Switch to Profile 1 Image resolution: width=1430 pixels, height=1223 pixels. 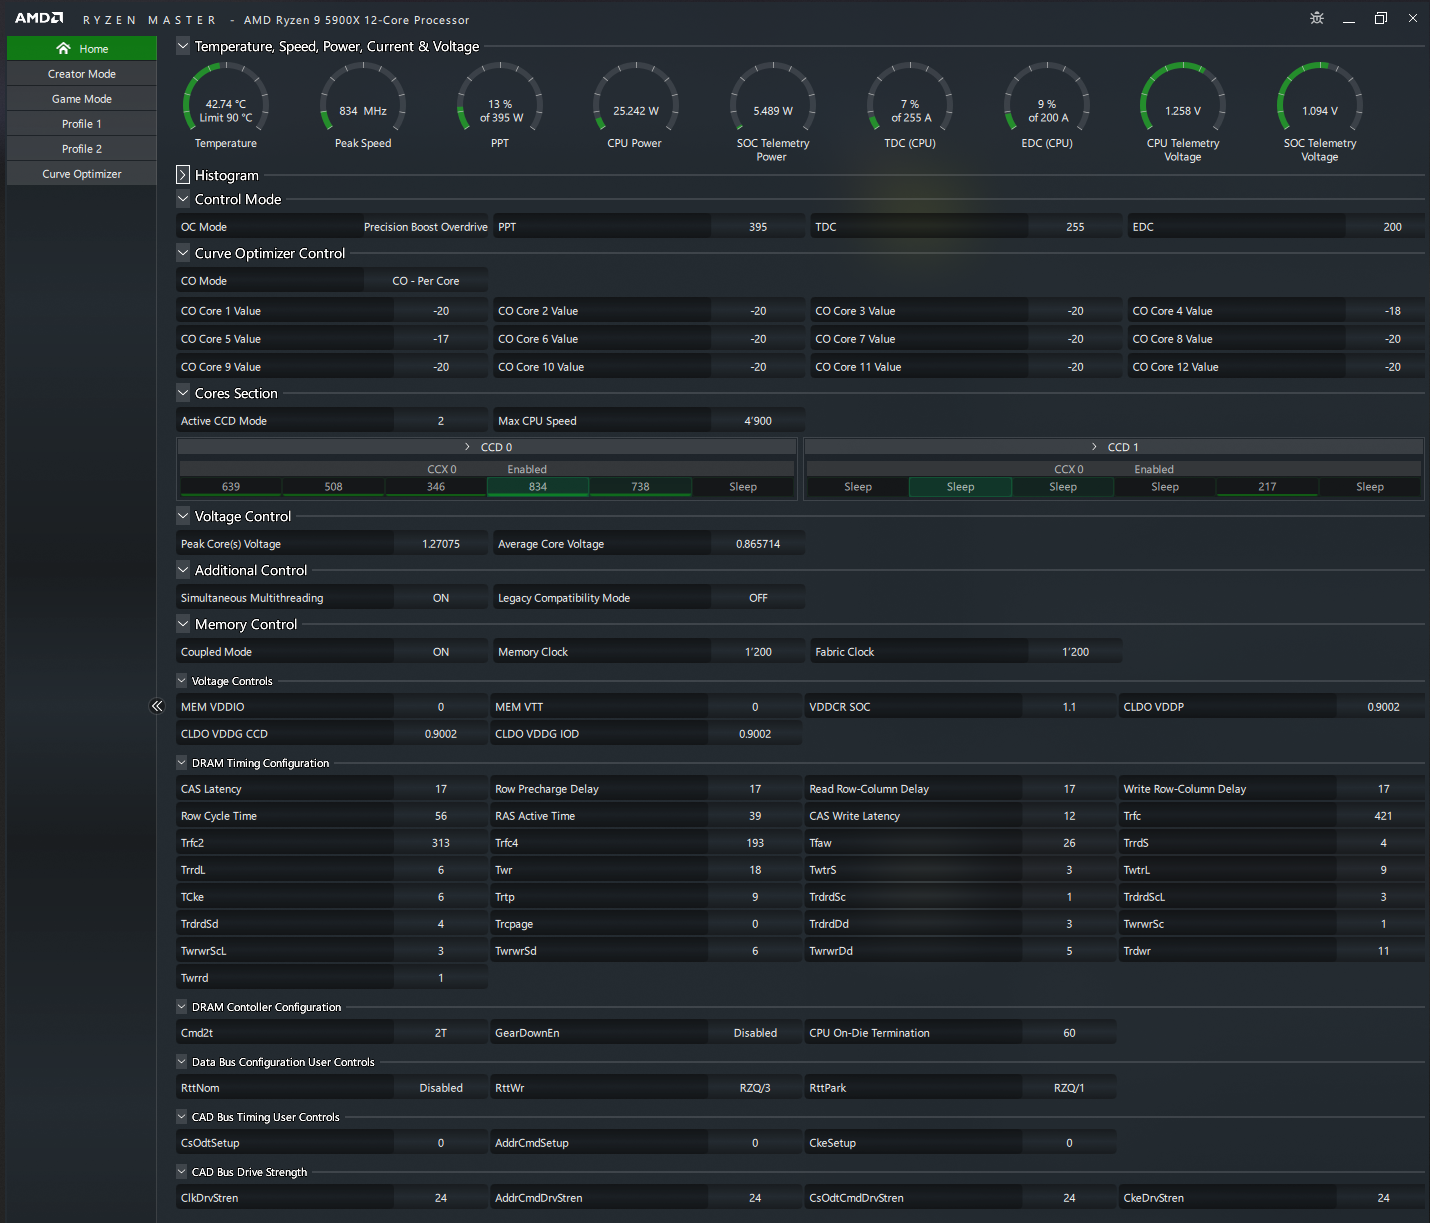[82, 124]
